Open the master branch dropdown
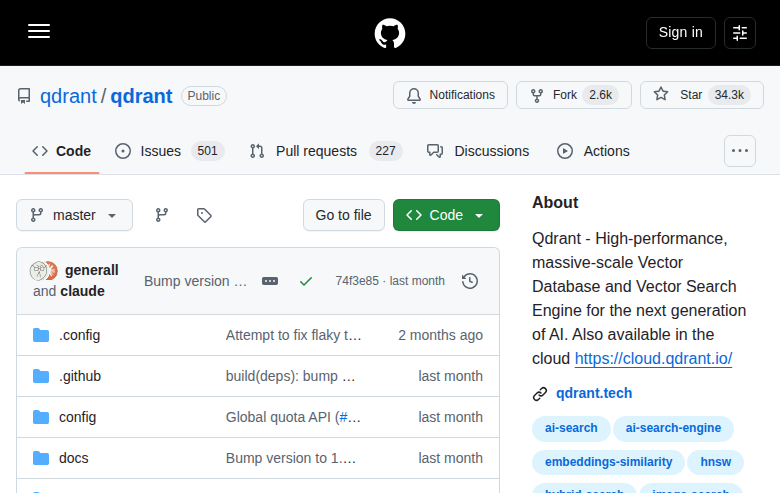 click(x=74, y=215)
